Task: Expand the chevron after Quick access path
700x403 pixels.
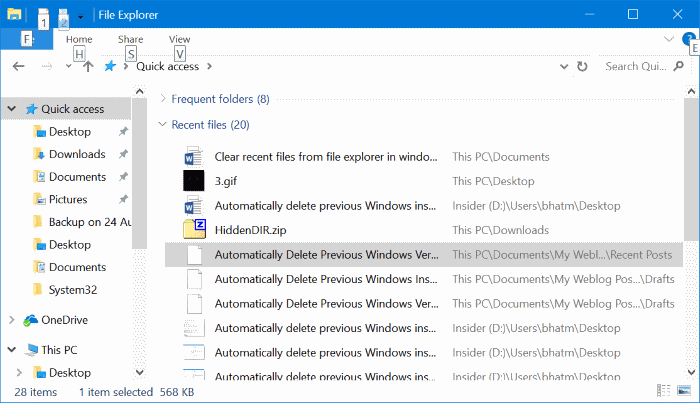Action: (209, 66)
